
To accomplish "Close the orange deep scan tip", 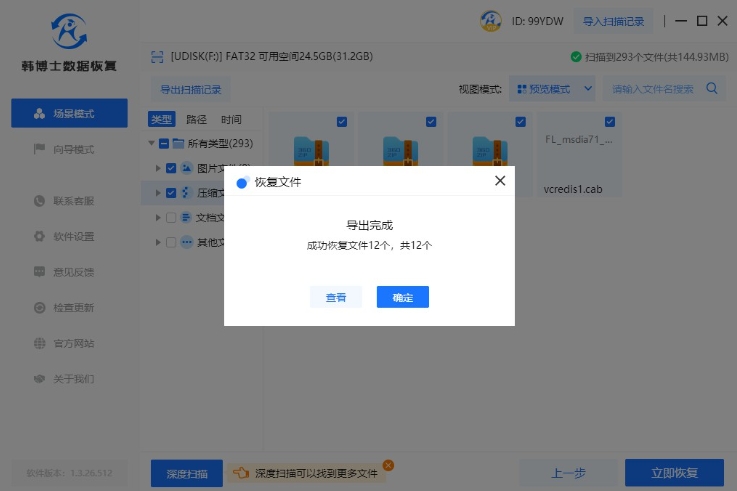I will pyautogui.click(x=388, y=465).
